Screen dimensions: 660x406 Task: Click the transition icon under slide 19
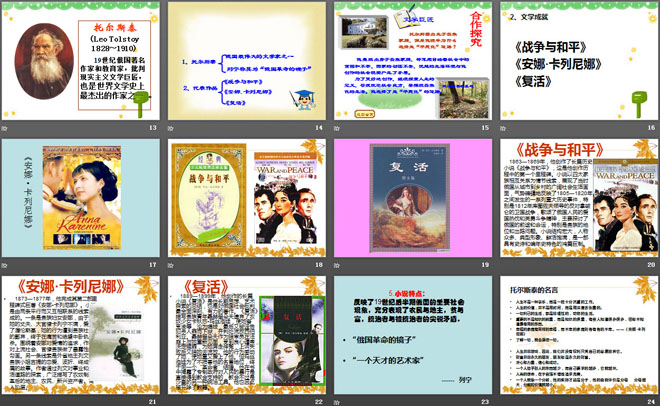click(x=337, y=265)
